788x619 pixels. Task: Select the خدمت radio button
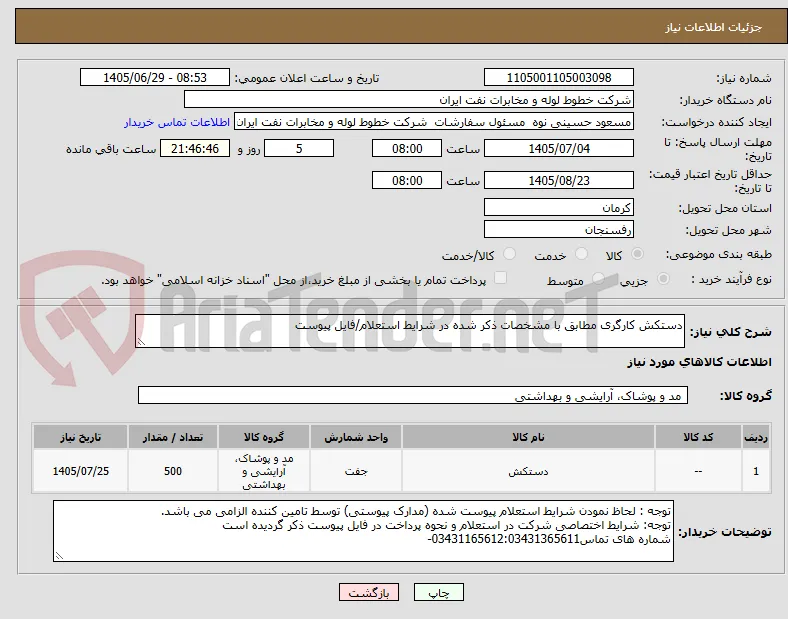coord(581,254)
